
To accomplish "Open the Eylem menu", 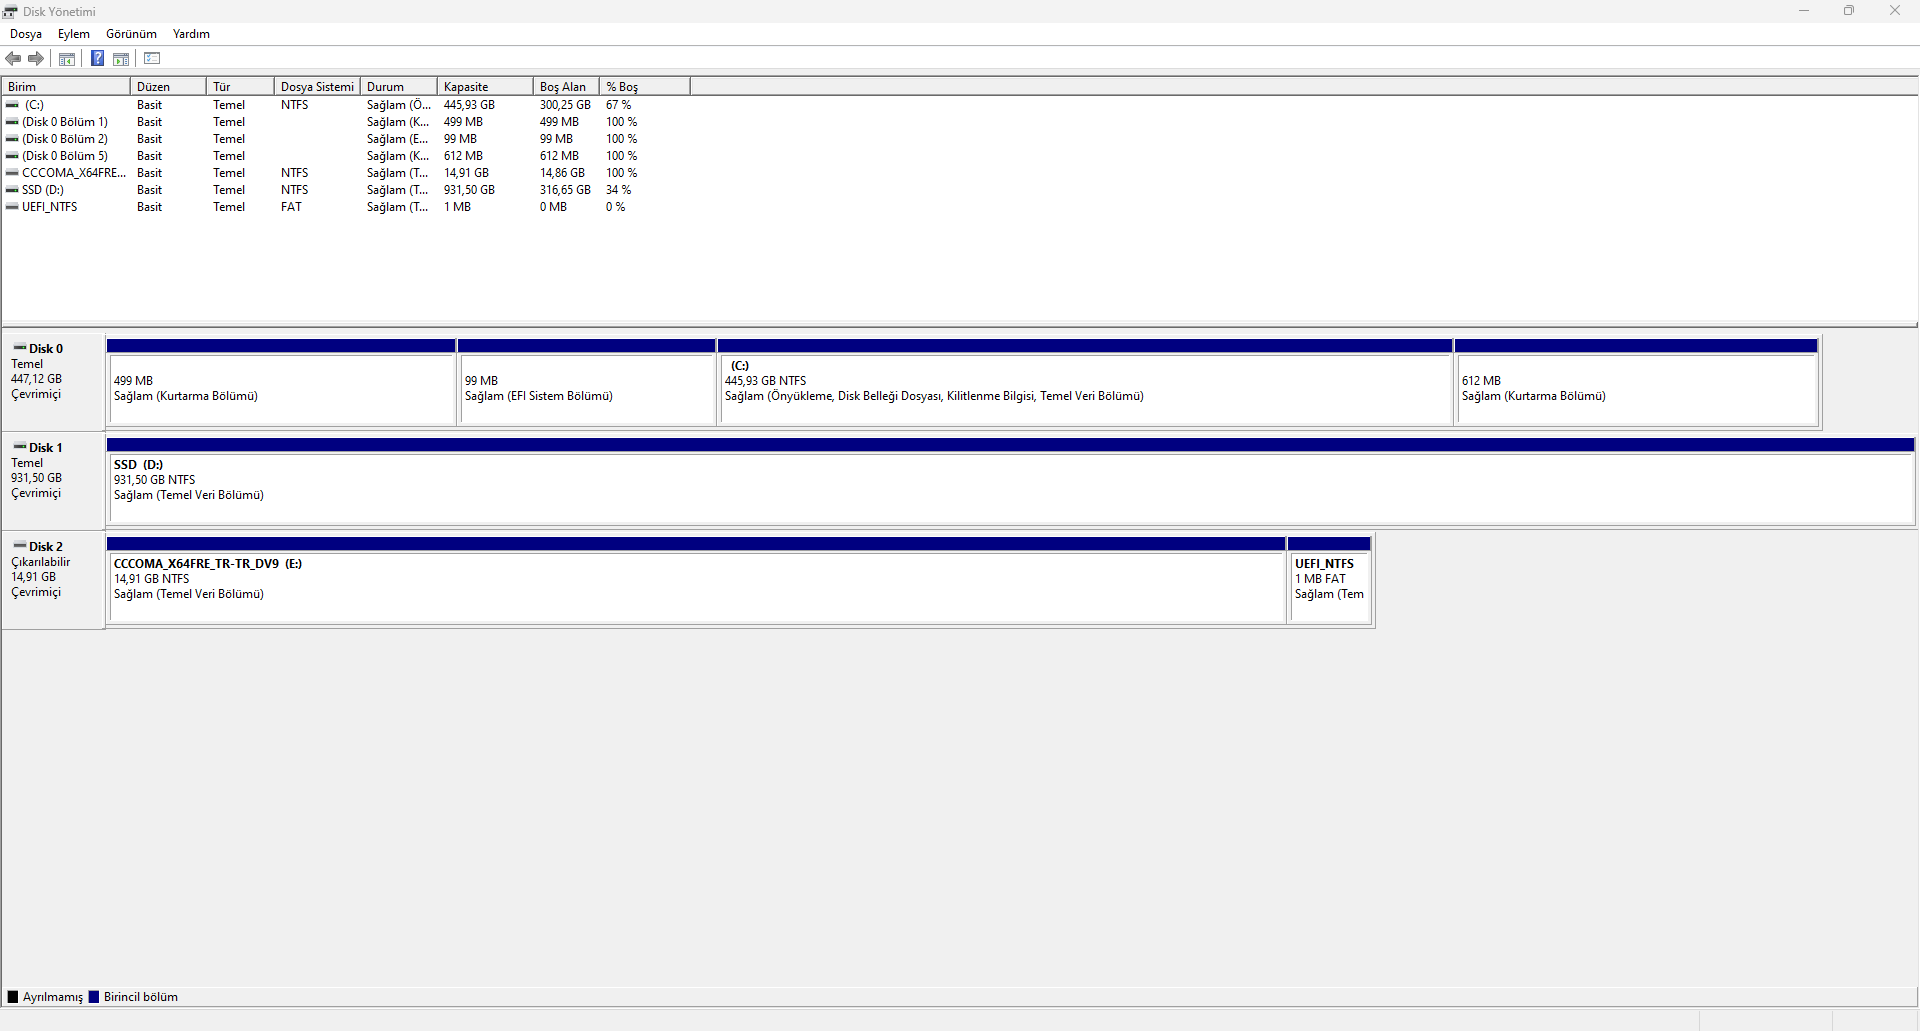I will tap(74, 34).
